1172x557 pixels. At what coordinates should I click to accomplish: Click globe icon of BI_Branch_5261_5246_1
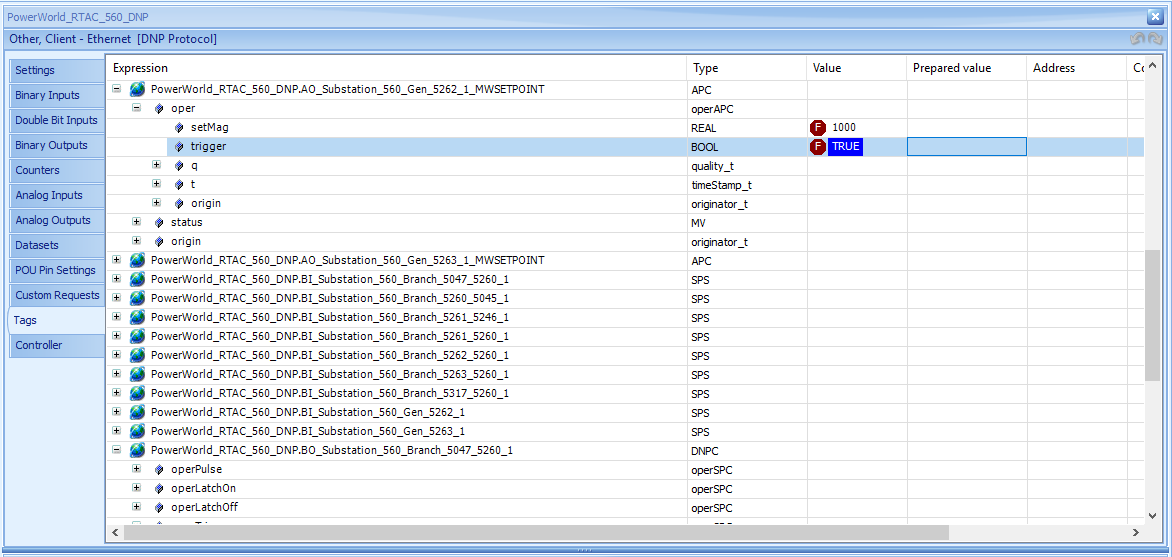click(138, 317)
